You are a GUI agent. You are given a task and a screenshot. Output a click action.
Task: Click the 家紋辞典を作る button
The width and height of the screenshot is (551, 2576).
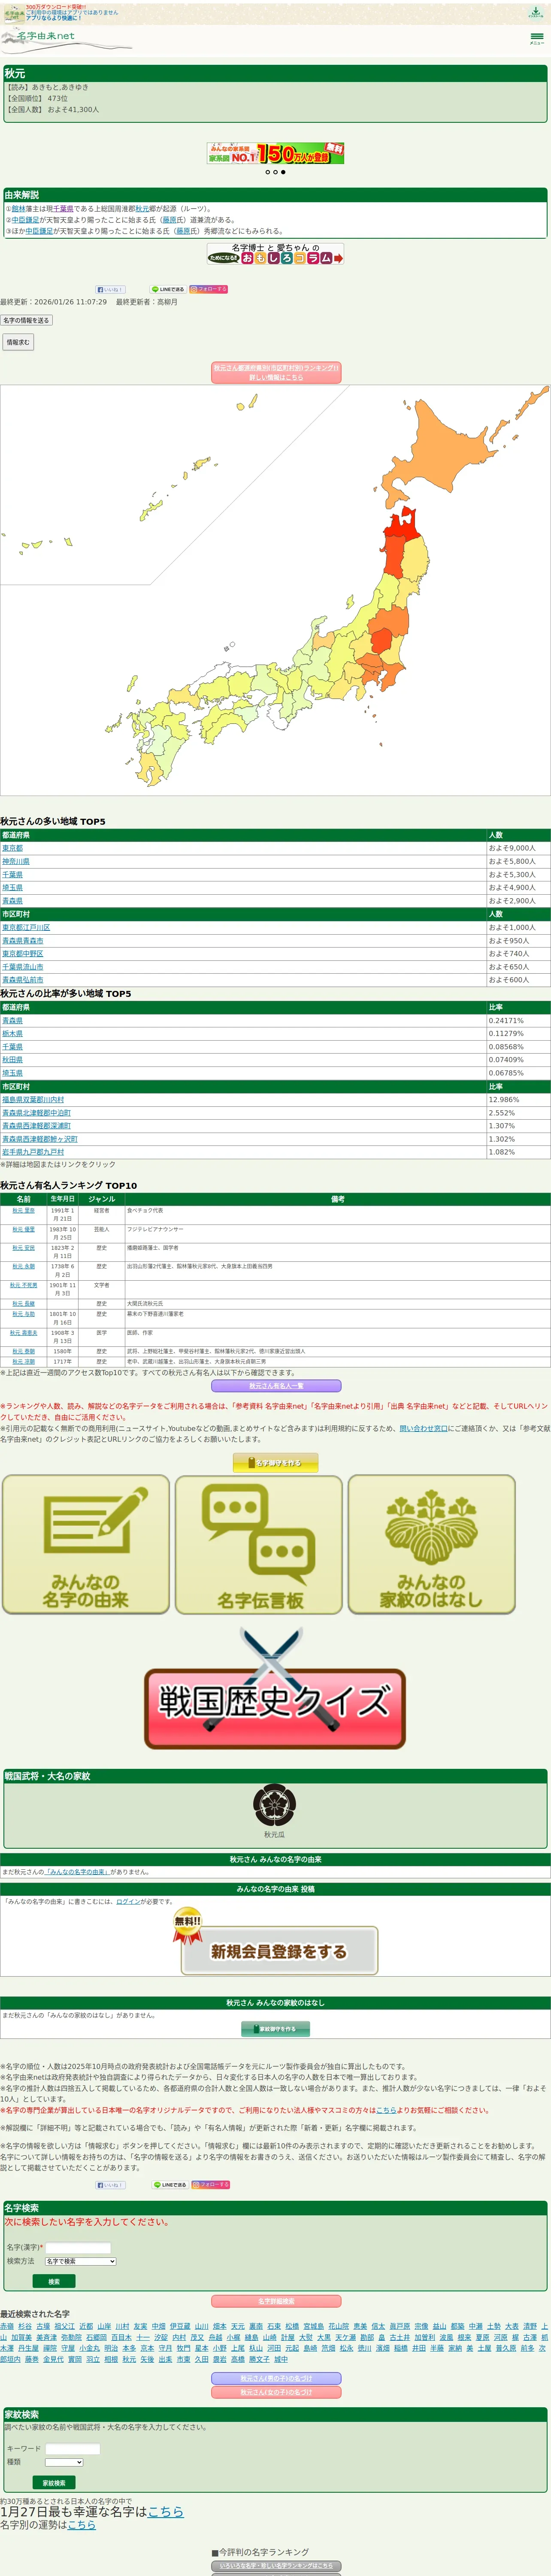275,2029
